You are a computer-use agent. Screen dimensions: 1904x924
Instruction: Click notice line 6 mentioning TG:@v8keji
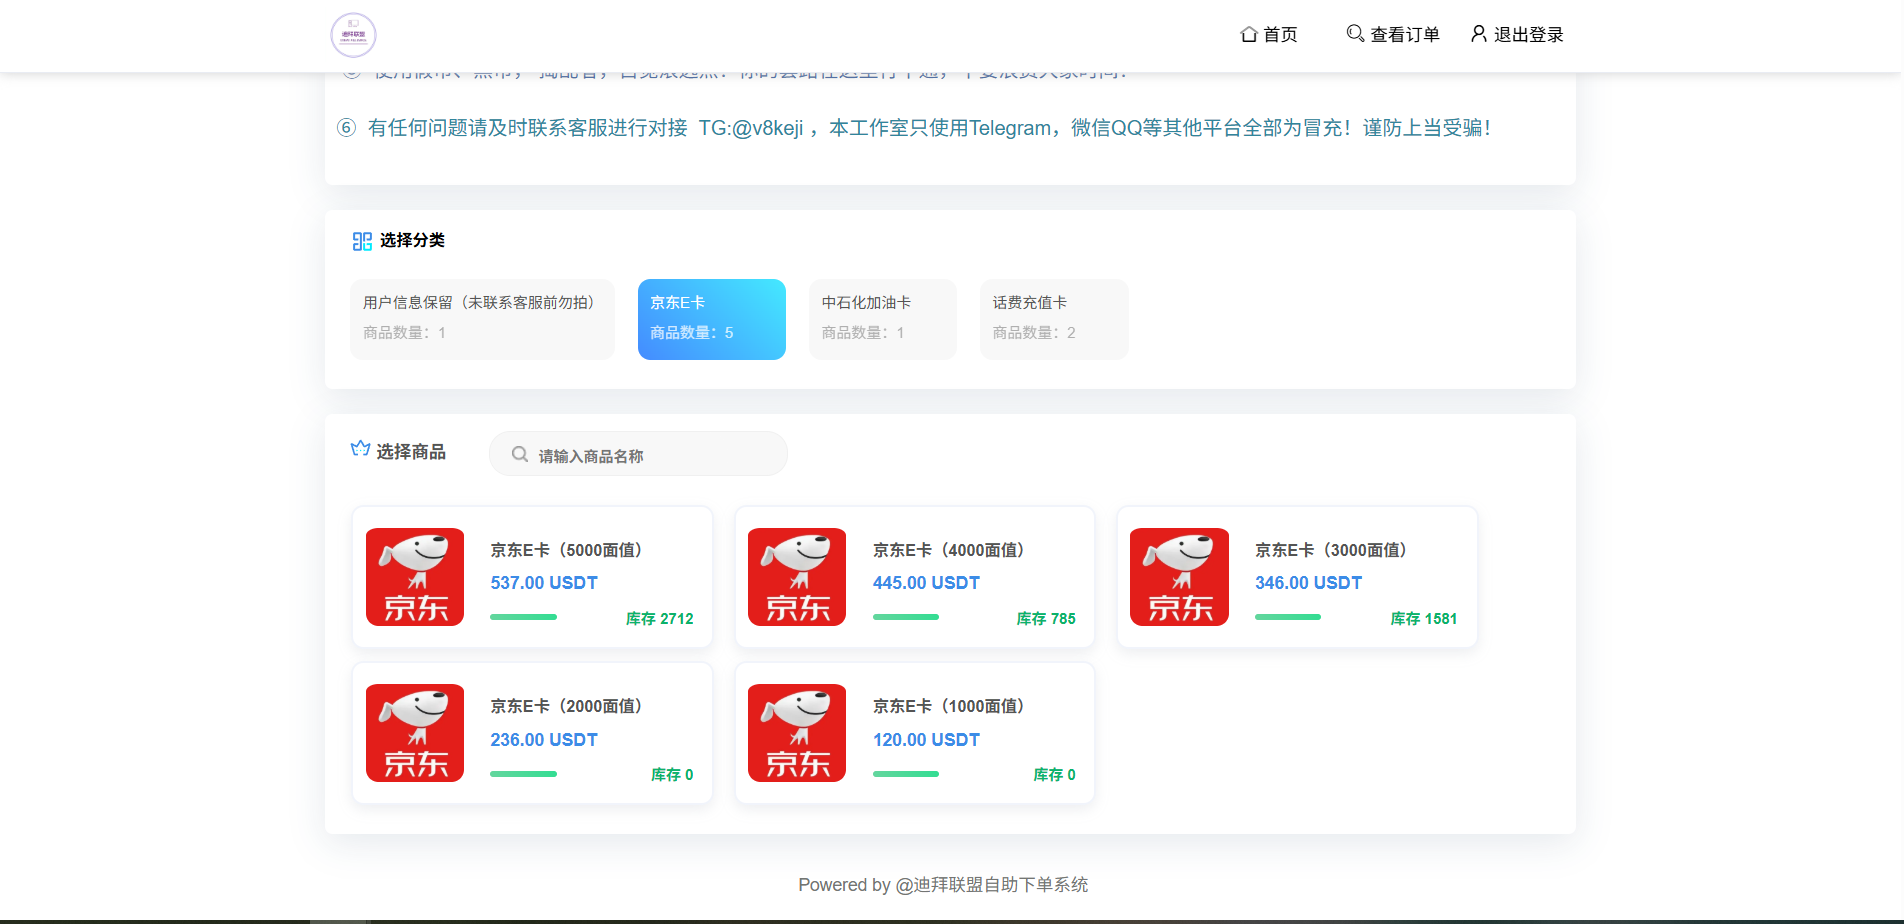point(914,128)
